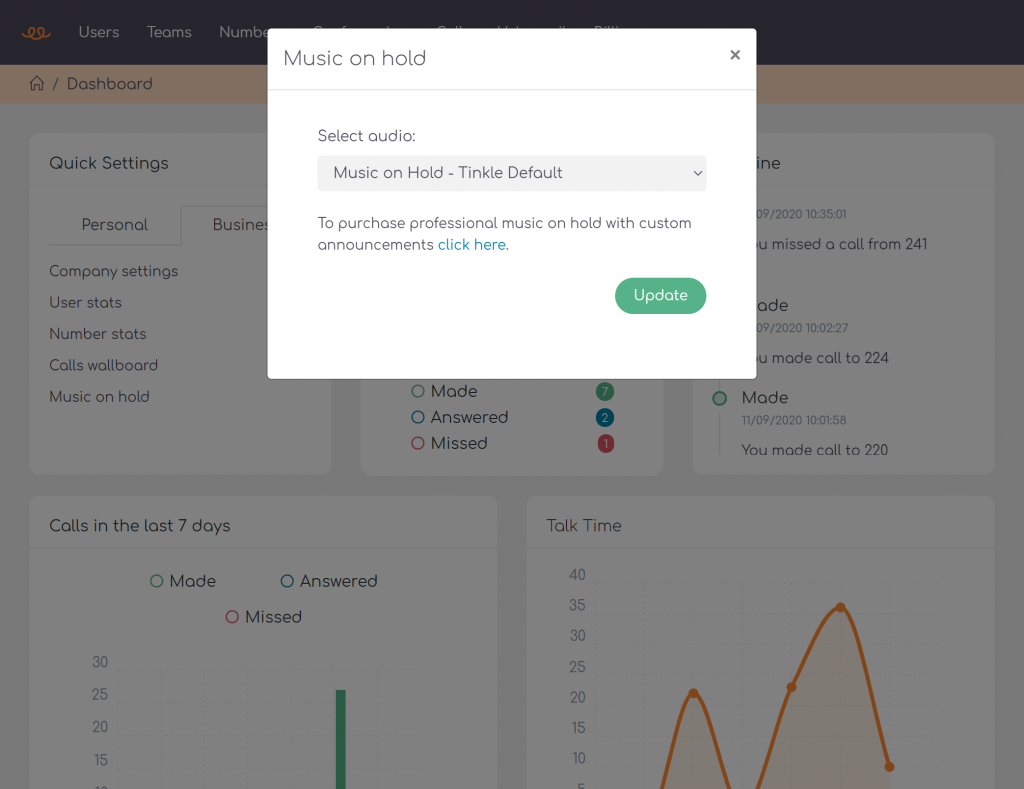1024x789 pixels.
Task: Toggle Missed legend in the calls summary card
Action: (449, 443)
